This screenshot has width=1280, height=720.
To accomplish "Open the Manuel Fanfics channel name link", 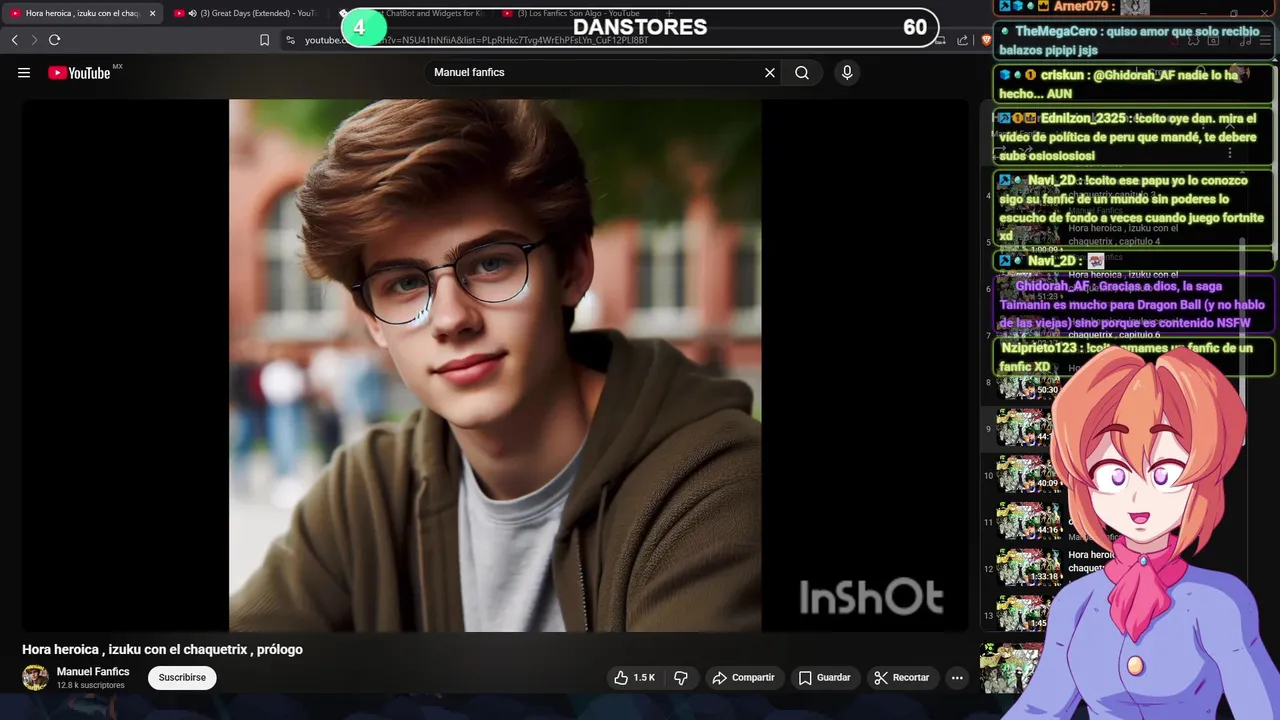I will (93, 671).
